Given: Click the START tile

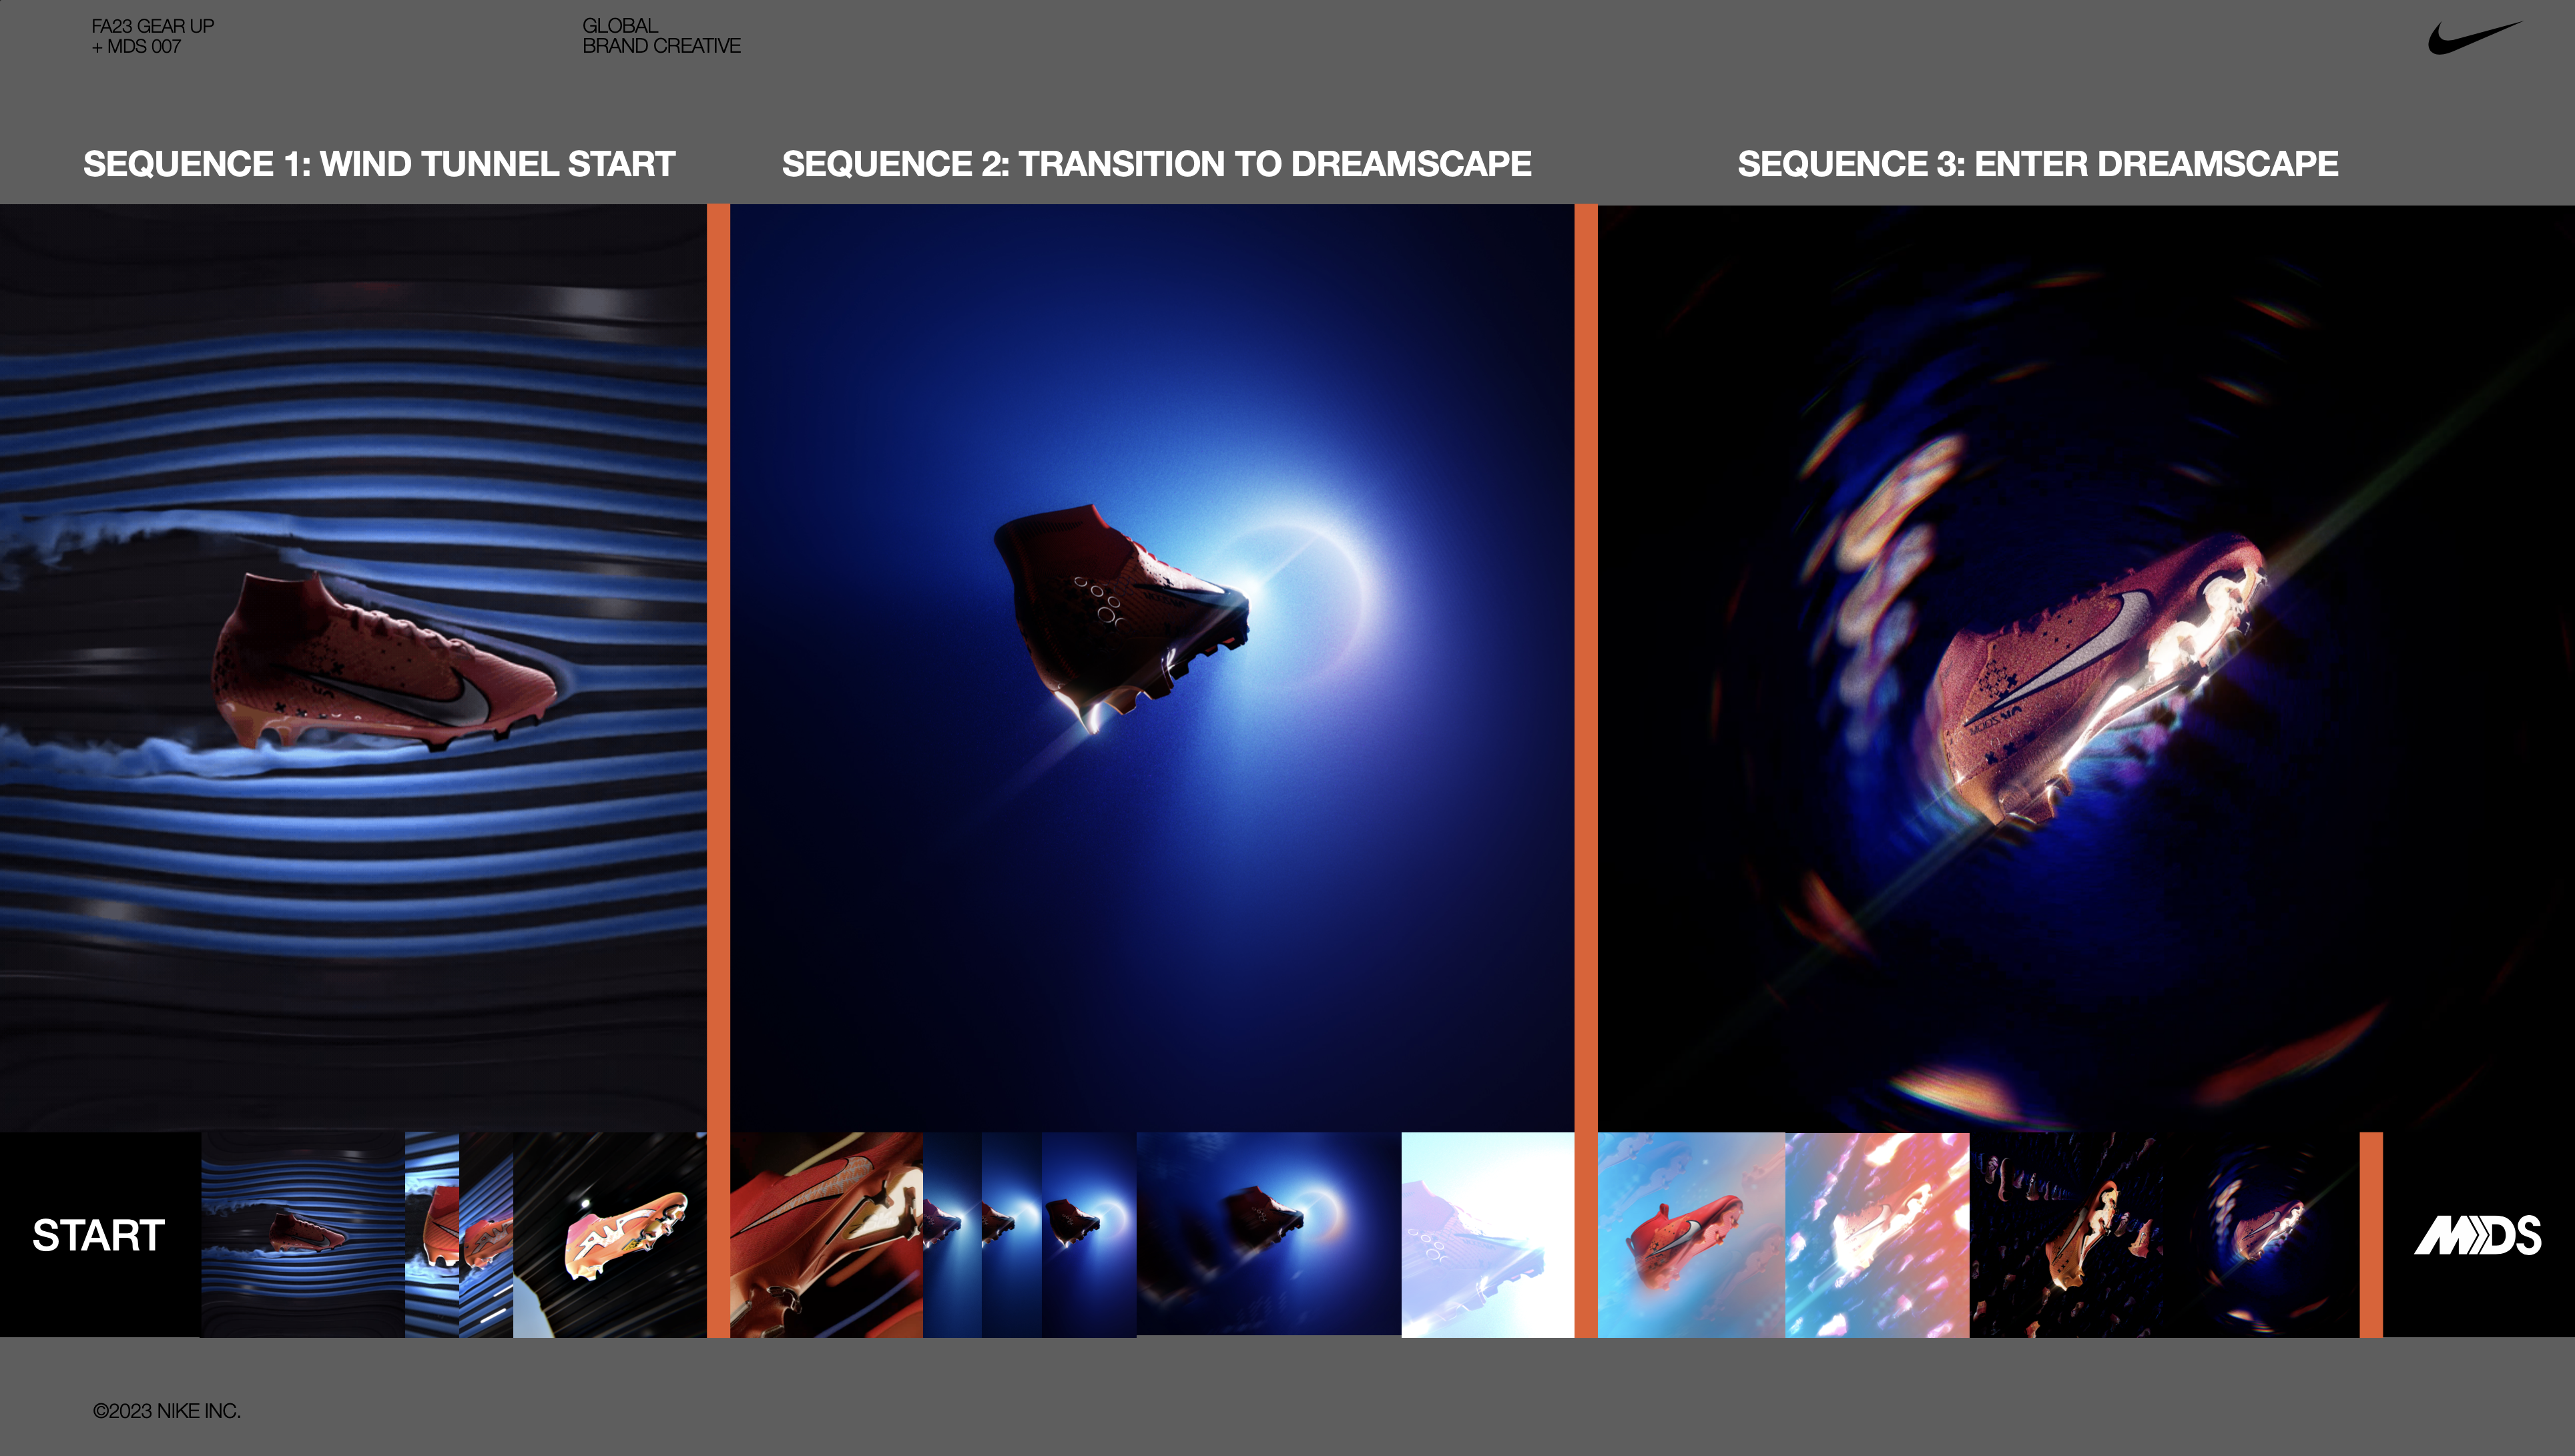Looking at the screenshot, I should [100, 1235].
